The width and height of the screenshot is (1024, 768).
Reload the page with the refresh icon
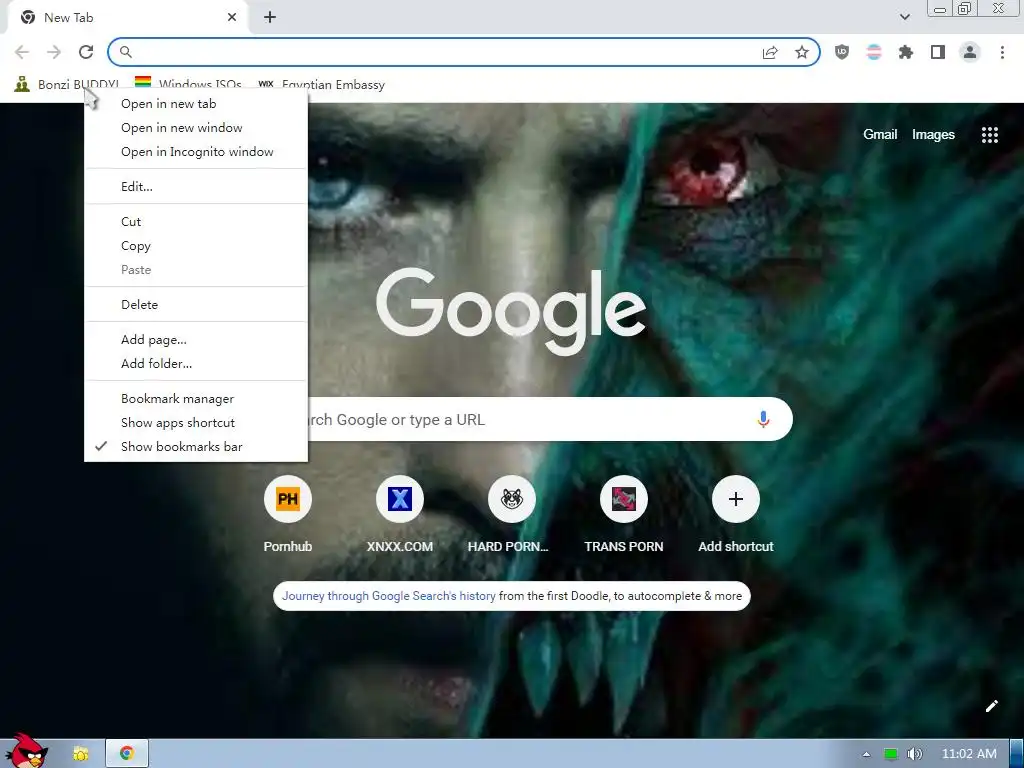tap(86, 52)
